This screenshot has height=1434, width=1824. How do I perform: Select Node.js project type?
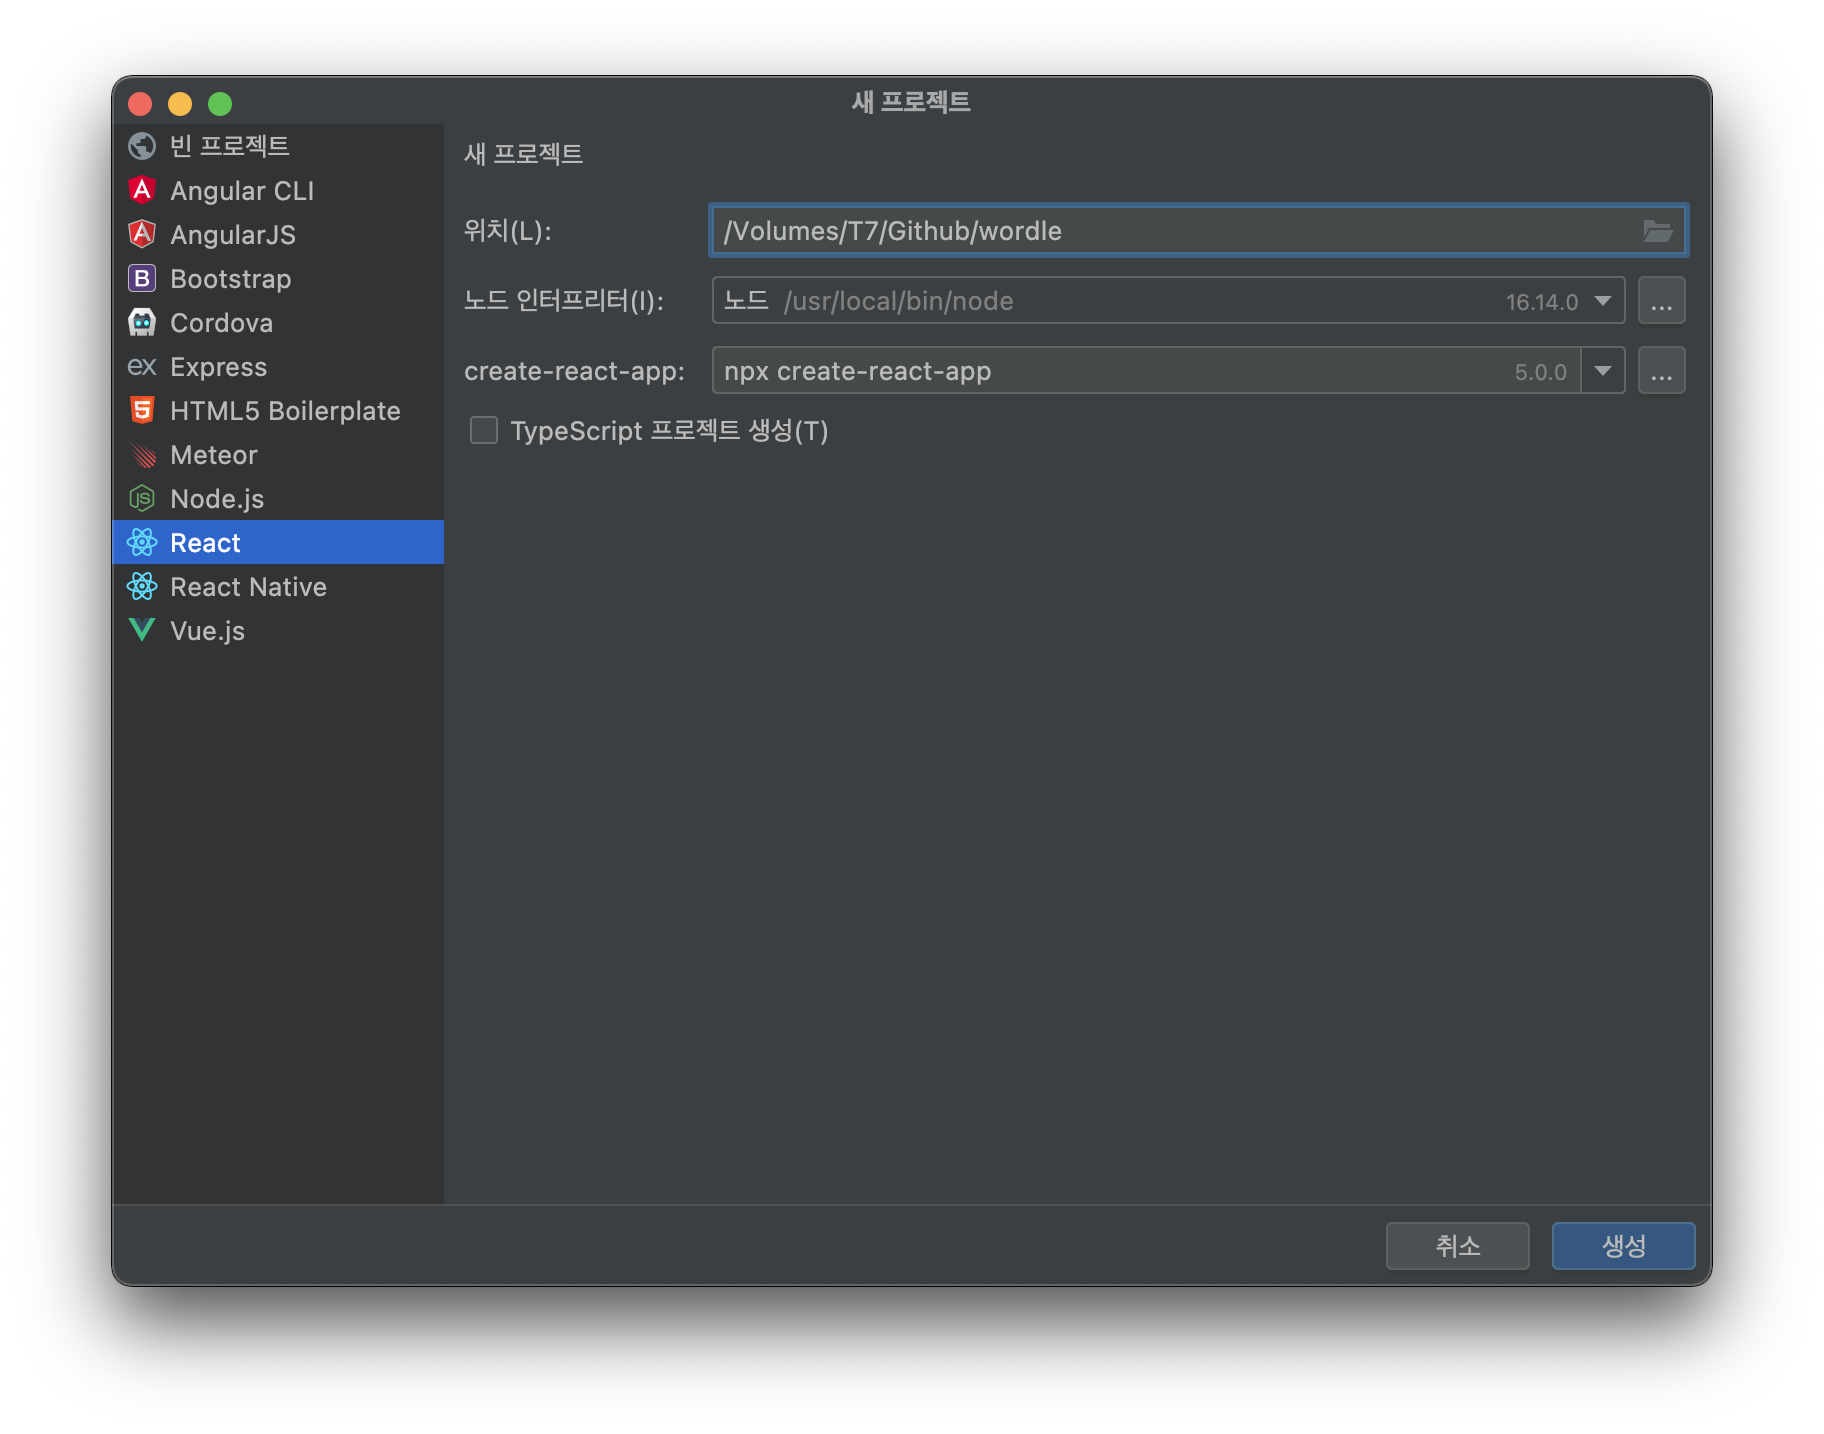click(278, 498)
